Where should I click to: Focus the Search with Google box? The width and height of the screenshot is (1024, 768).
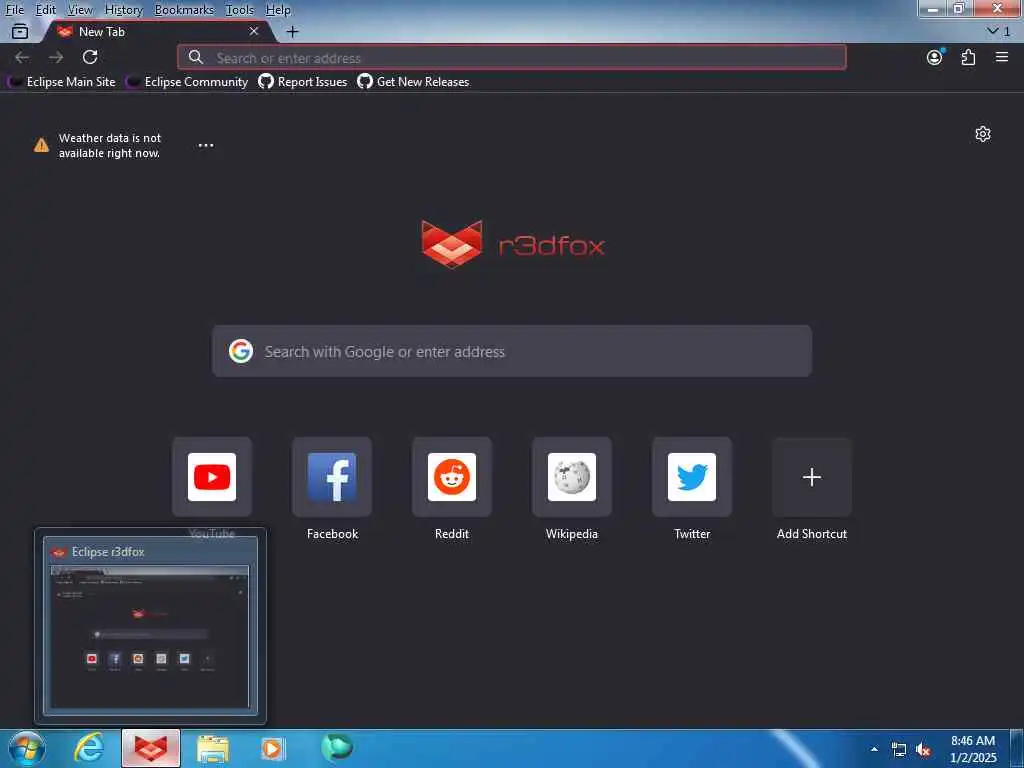(x=512, y=351)
